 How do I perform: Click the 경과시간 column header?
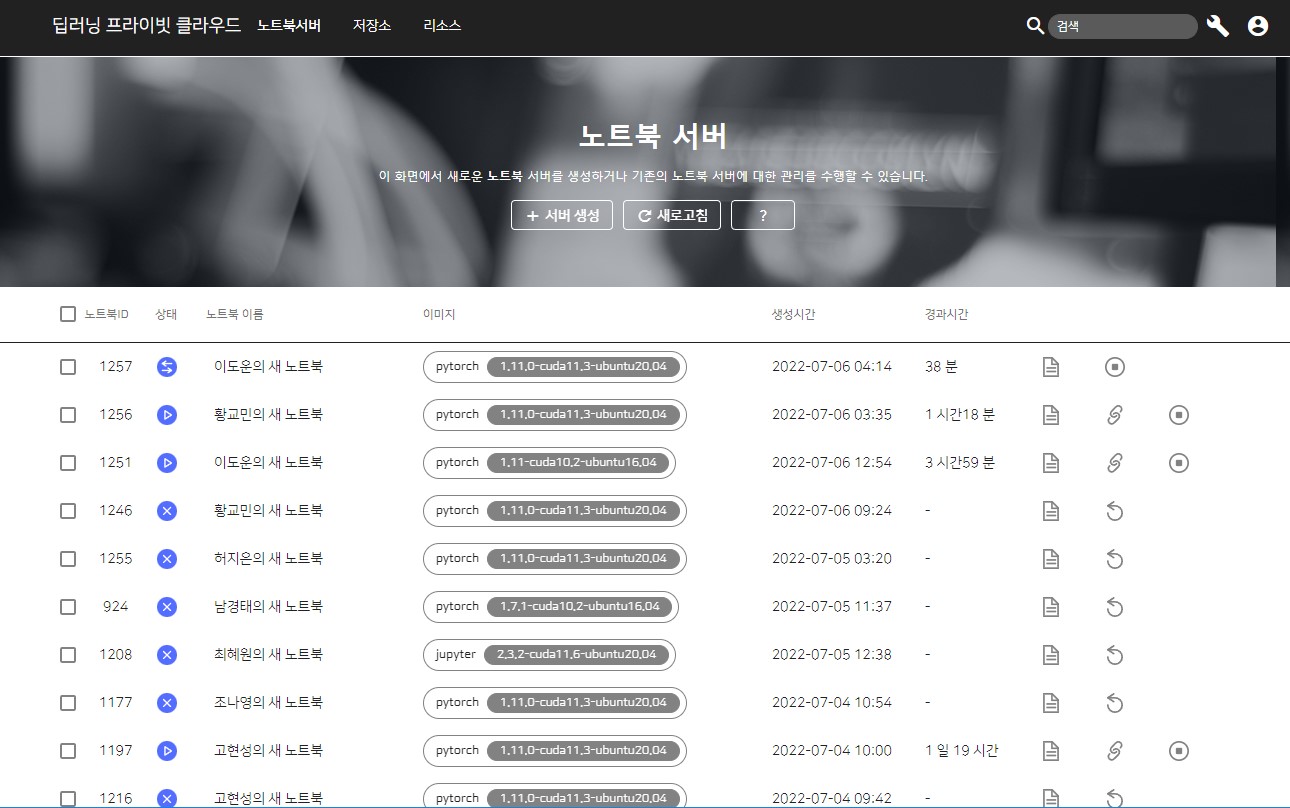coord(946,314)
